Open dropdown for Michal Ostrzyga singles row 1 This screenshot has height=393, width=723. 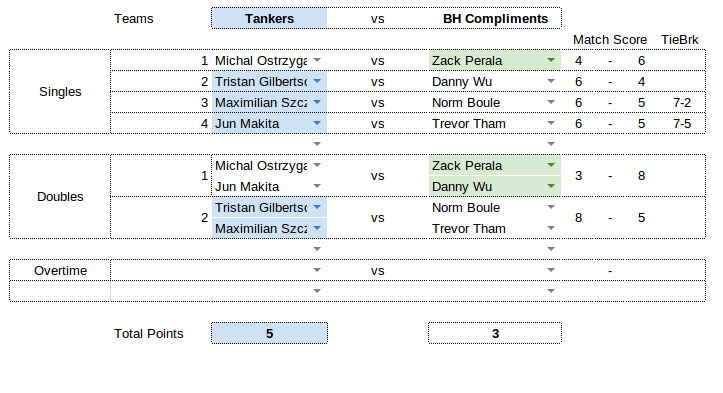[x=317, y=60]
